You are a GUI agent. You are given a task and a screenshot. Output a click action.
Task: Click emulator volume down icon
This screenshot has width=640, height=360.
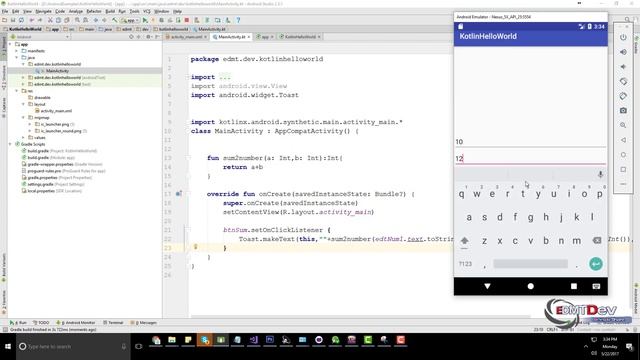click(623, 67)
